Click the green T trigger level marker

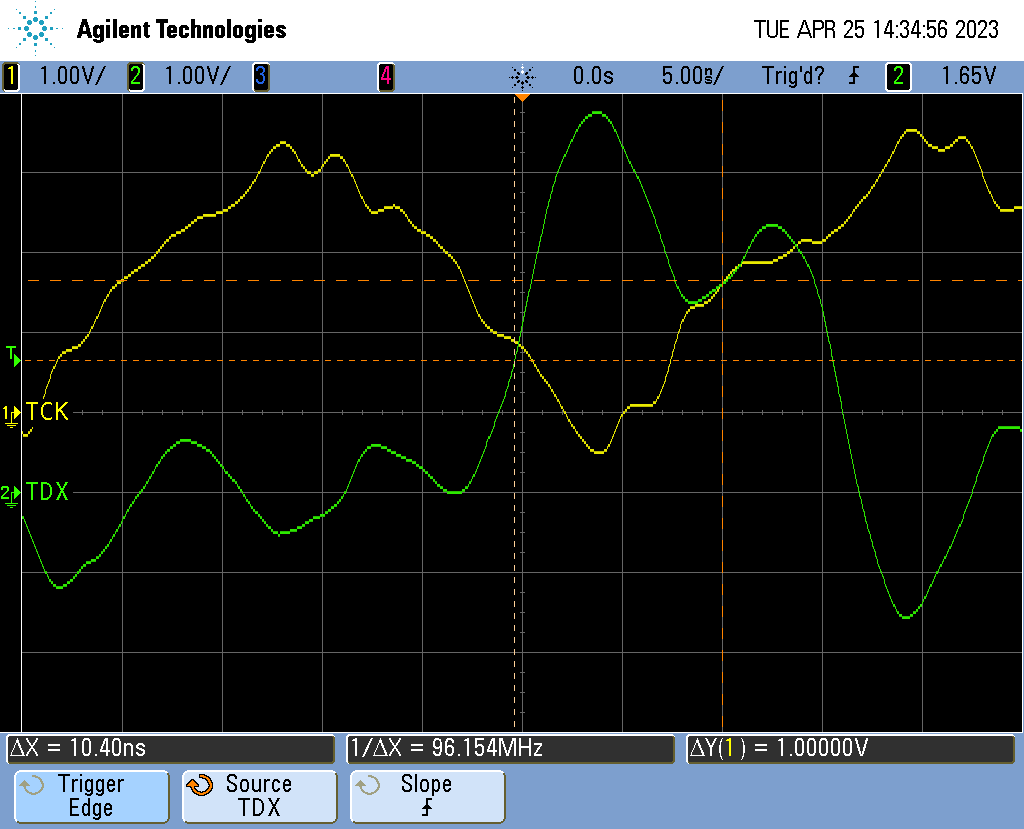click(12, 353)
